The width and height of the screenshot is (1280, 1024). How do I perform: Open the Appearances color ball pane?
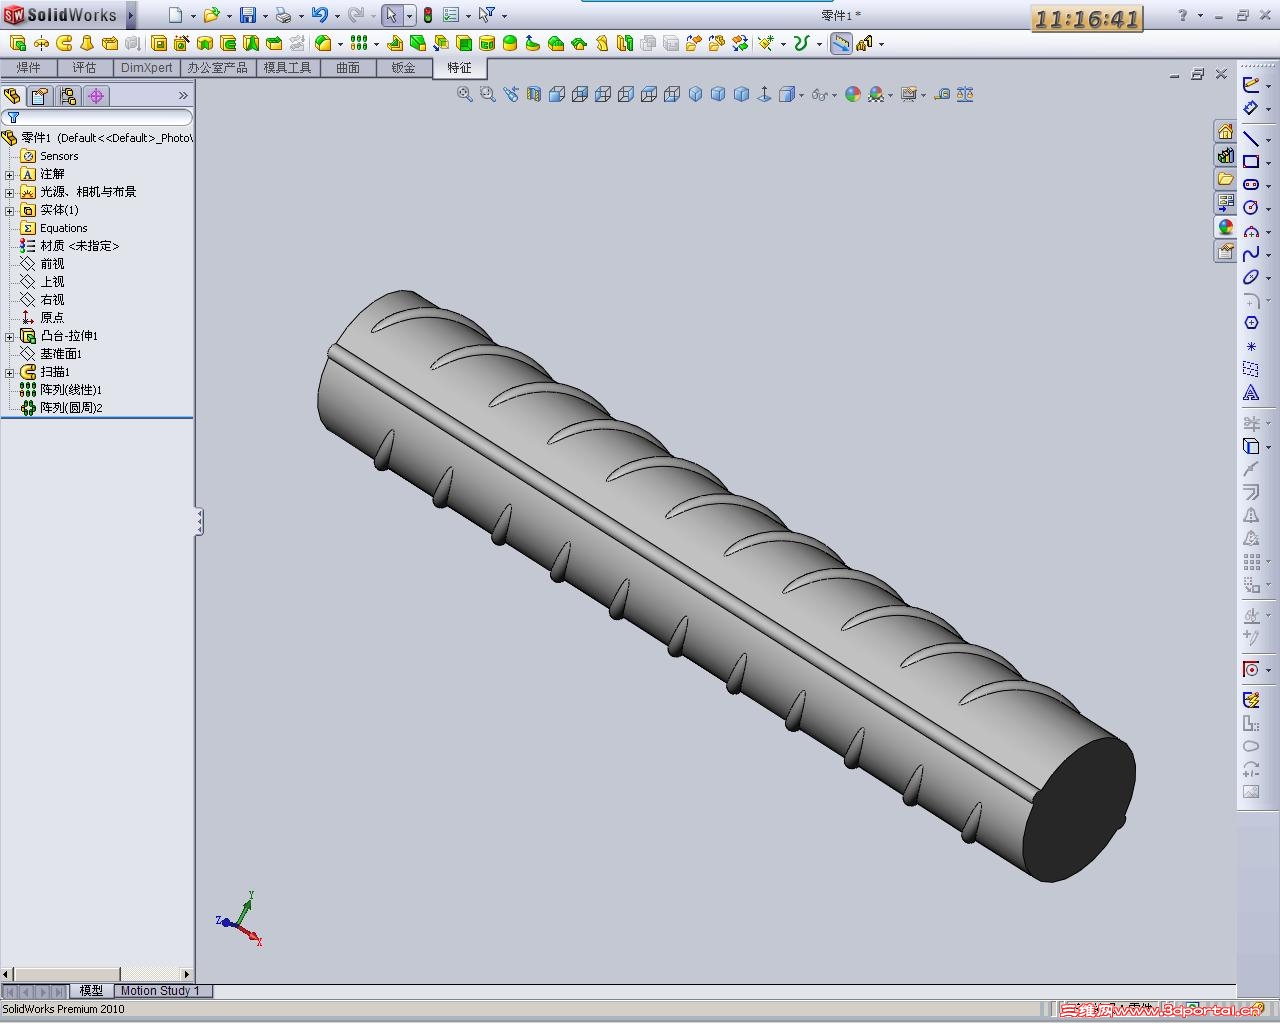point(1225,228)
